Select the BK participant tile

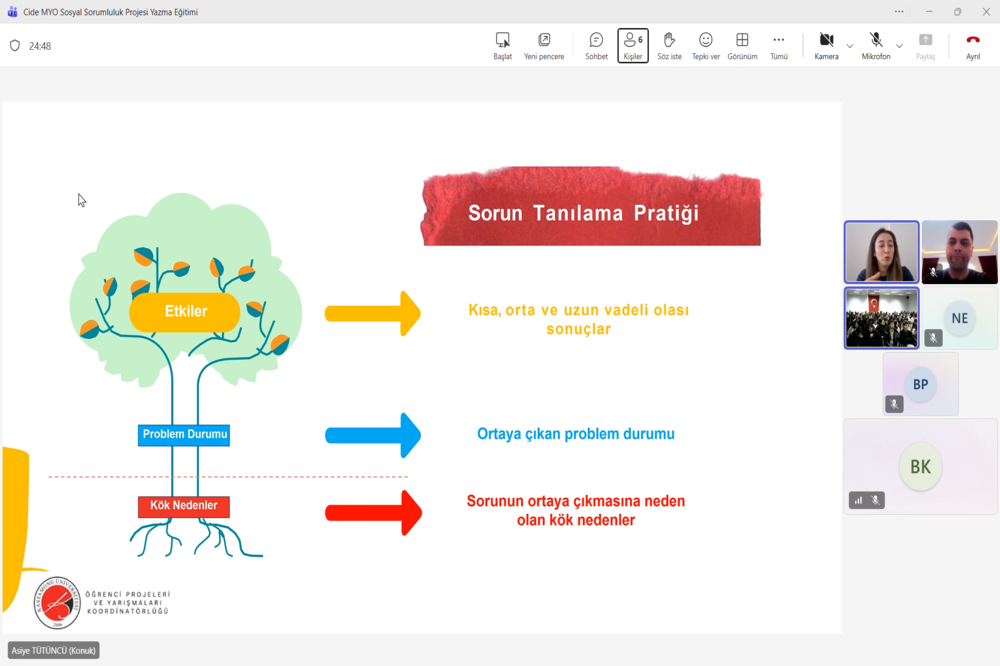pos(920,466)
